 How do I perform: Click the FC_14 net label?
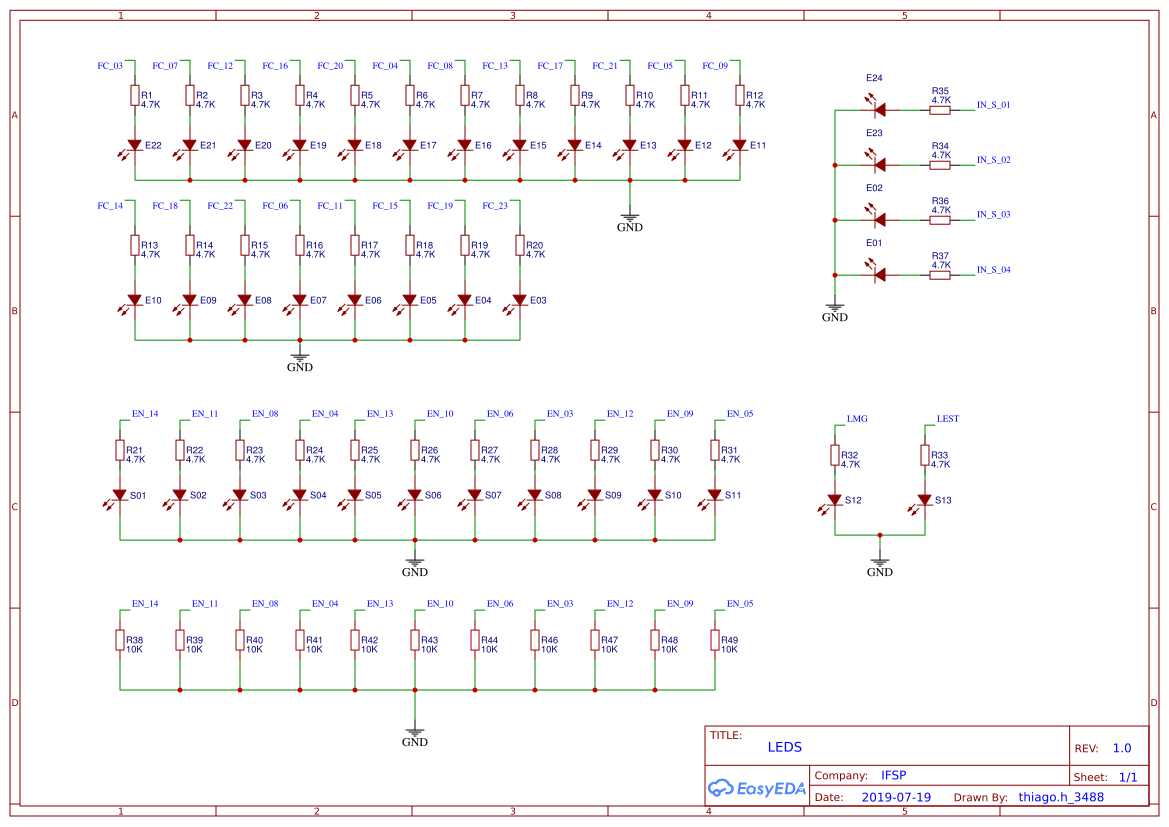click(110, 206)
